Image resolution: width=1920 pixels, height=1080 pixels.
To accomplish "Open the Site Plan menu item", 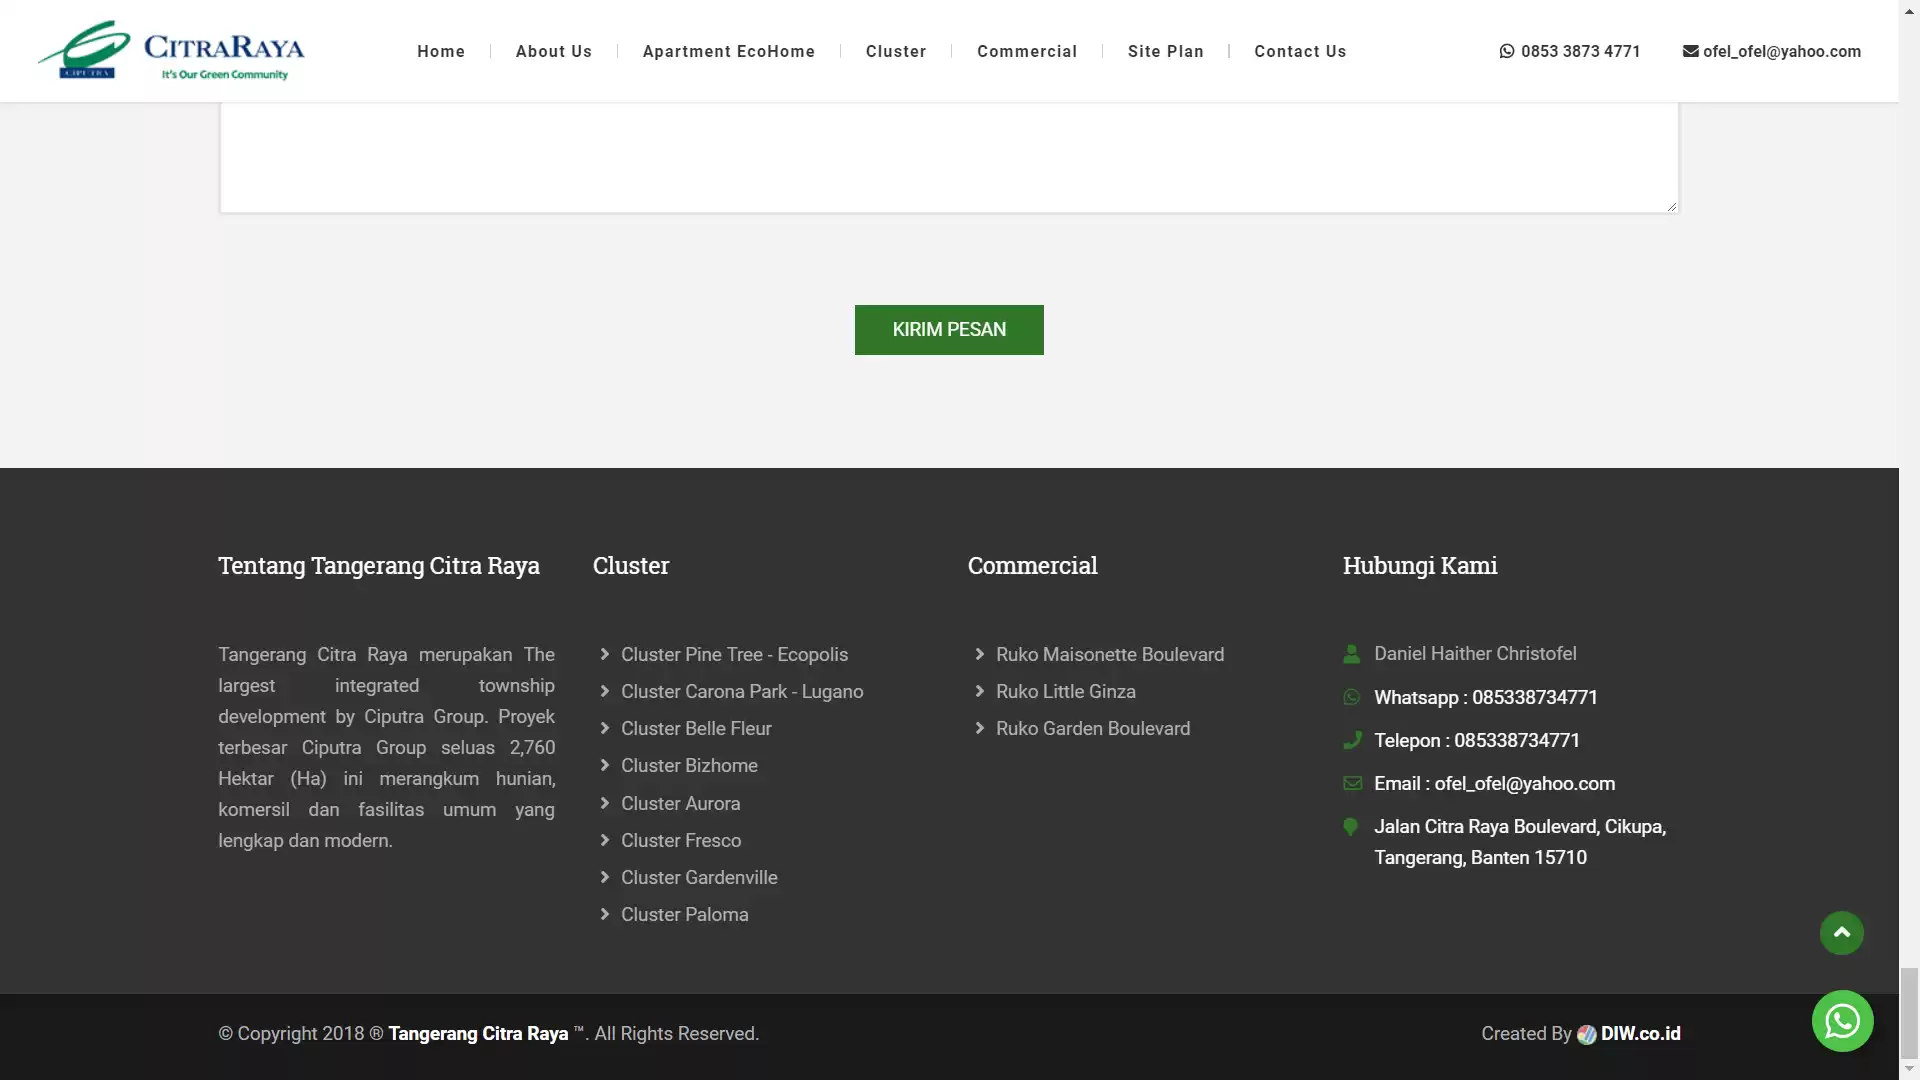I will click(1166, 51).
